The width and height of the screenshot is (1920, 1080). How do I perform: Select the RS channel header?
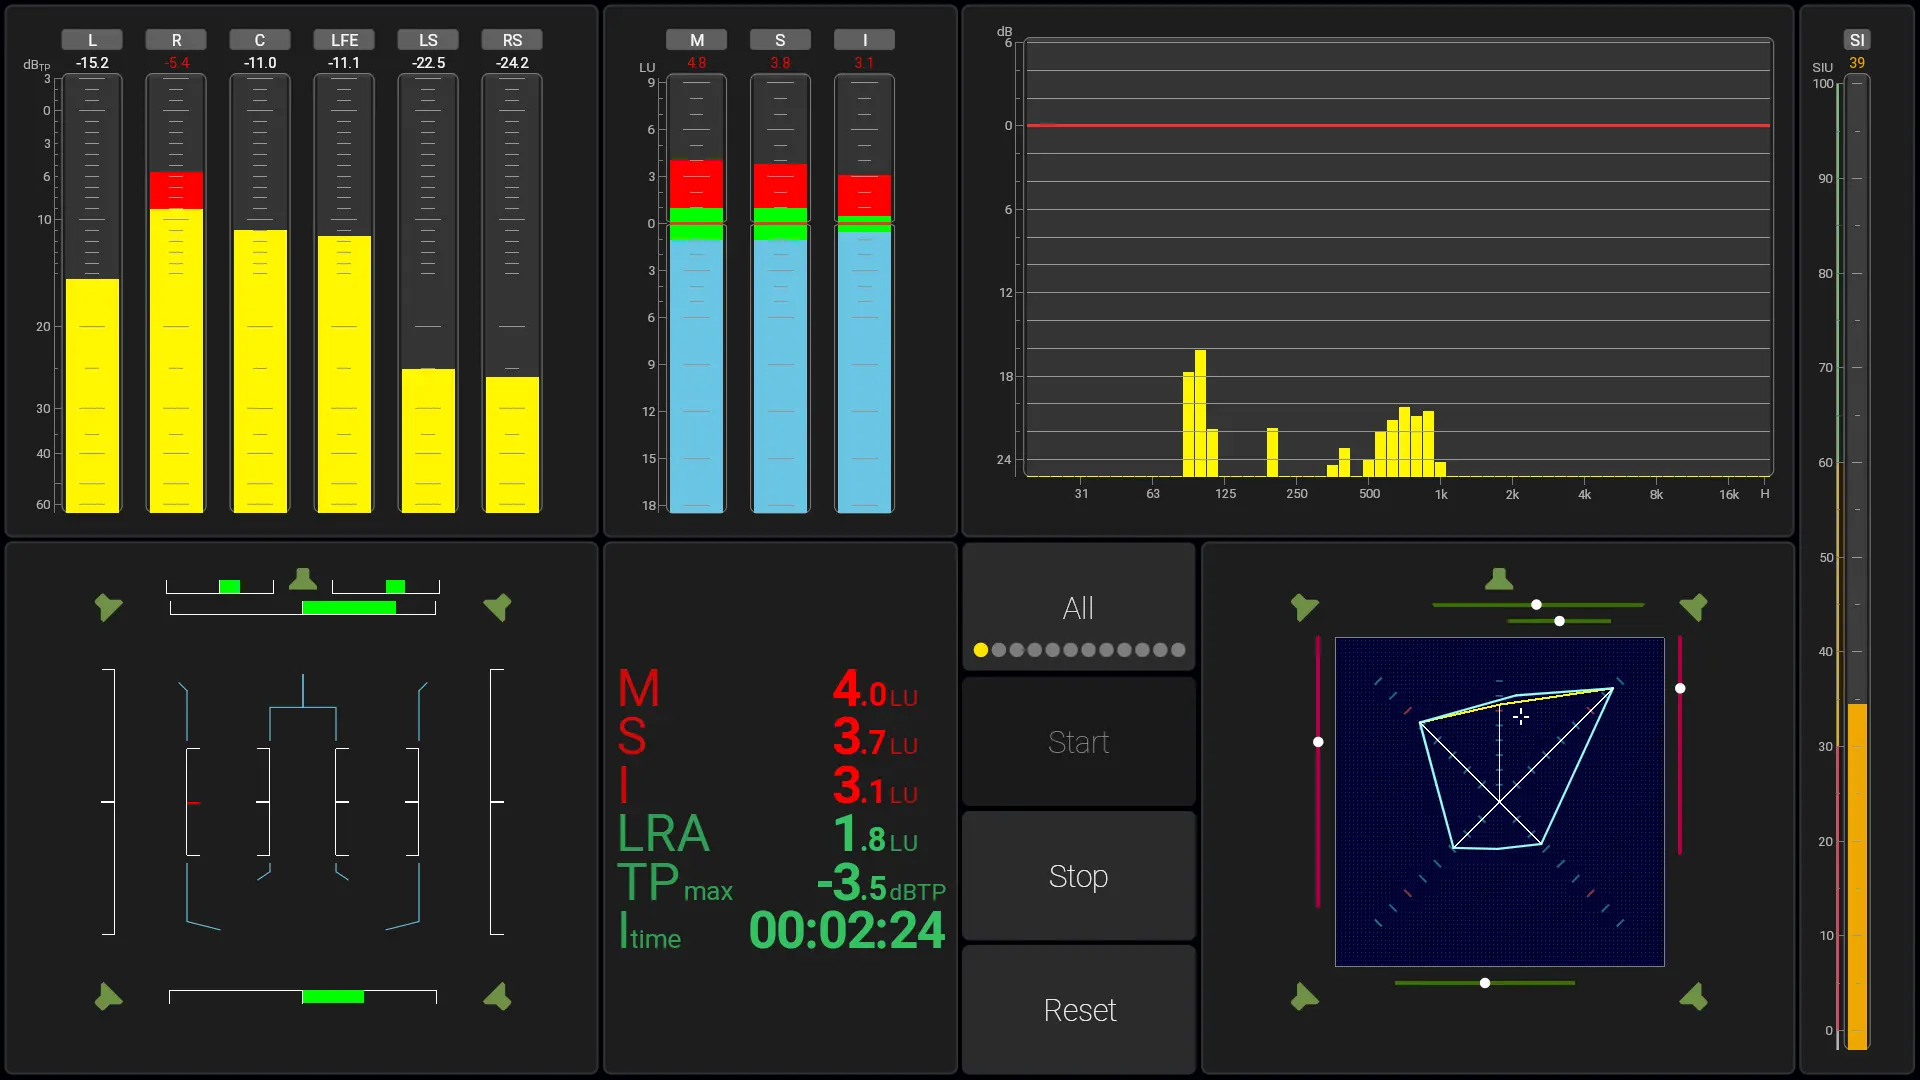pos(512,40)
